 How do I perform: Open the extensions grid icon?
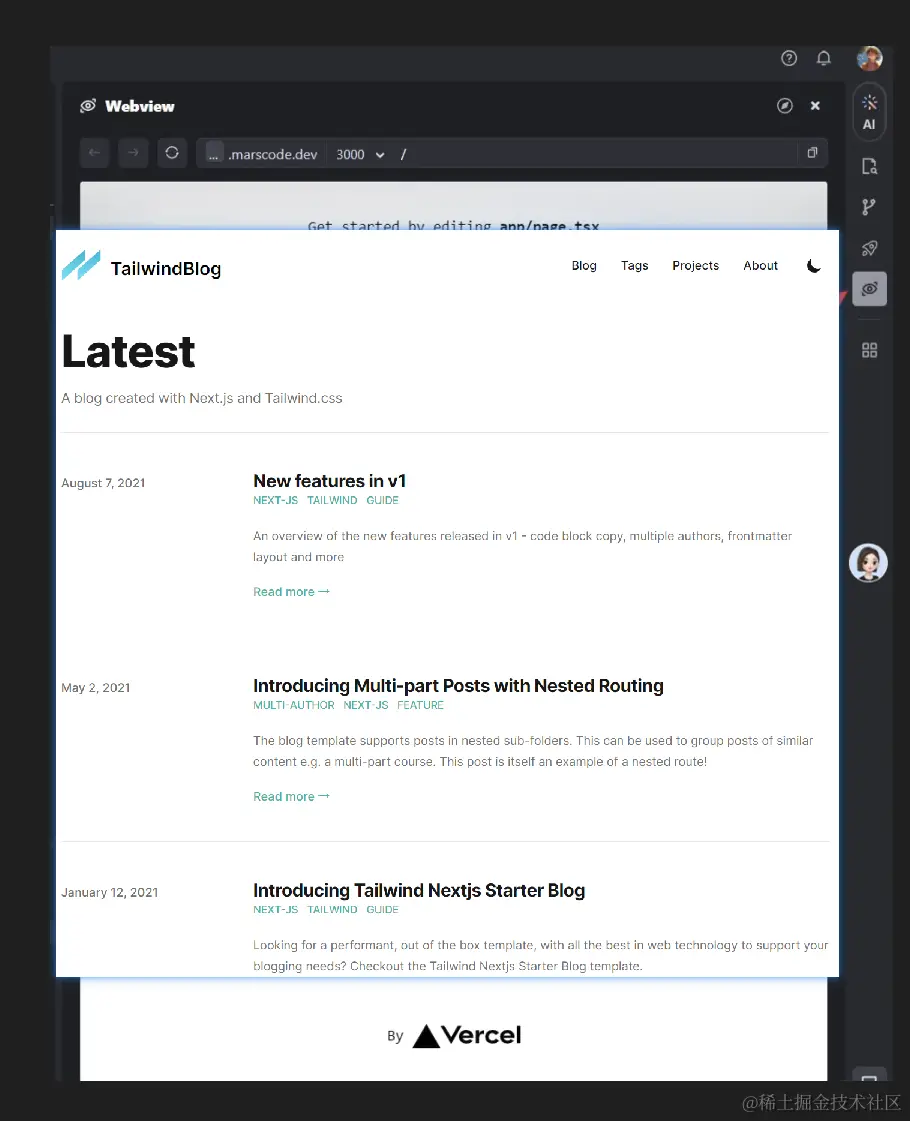(869, 350)
